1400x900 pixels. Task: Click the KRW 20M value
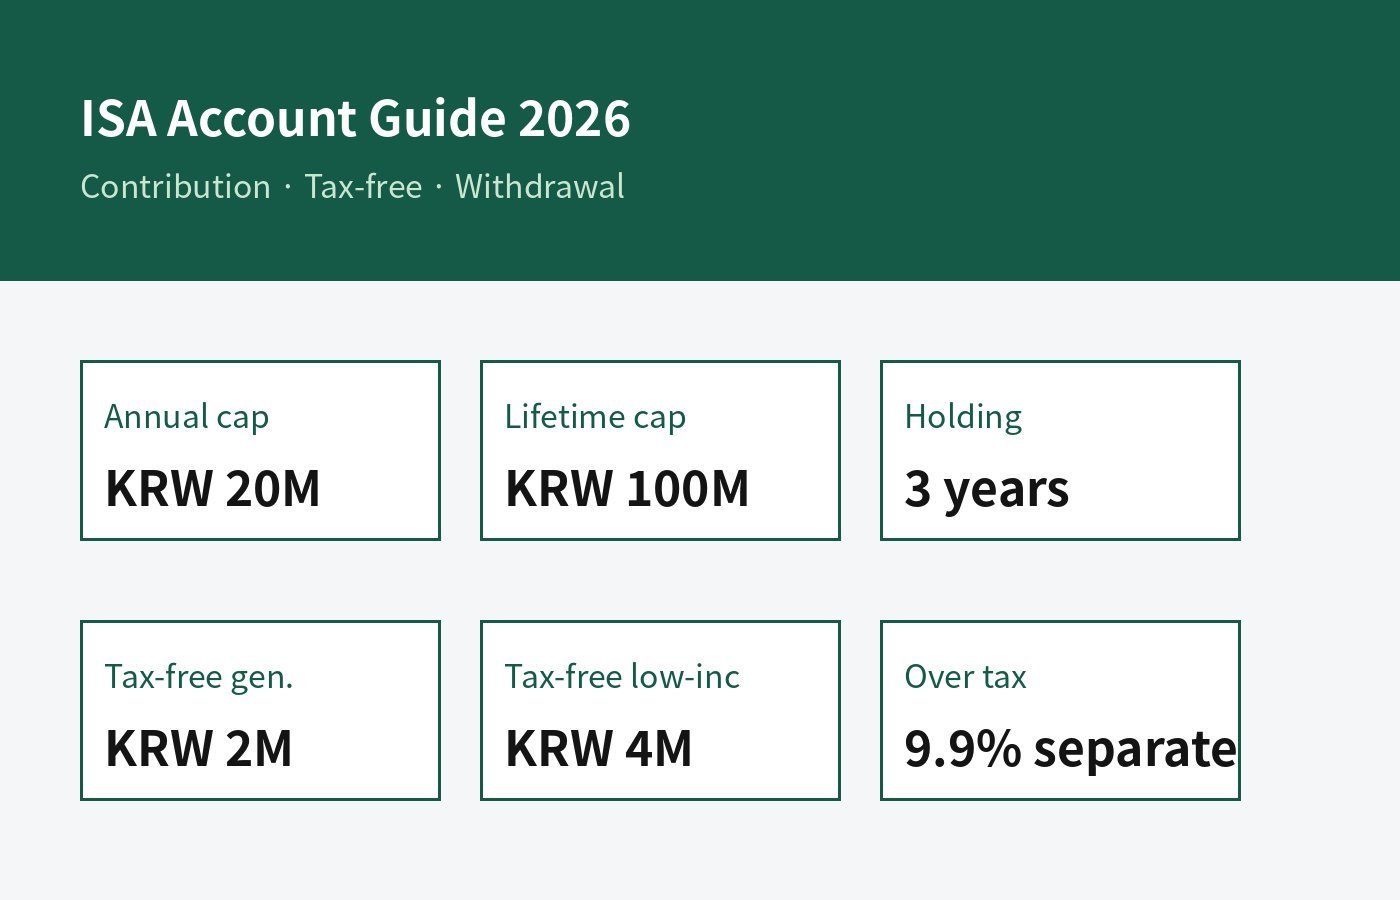pos(213,489)
